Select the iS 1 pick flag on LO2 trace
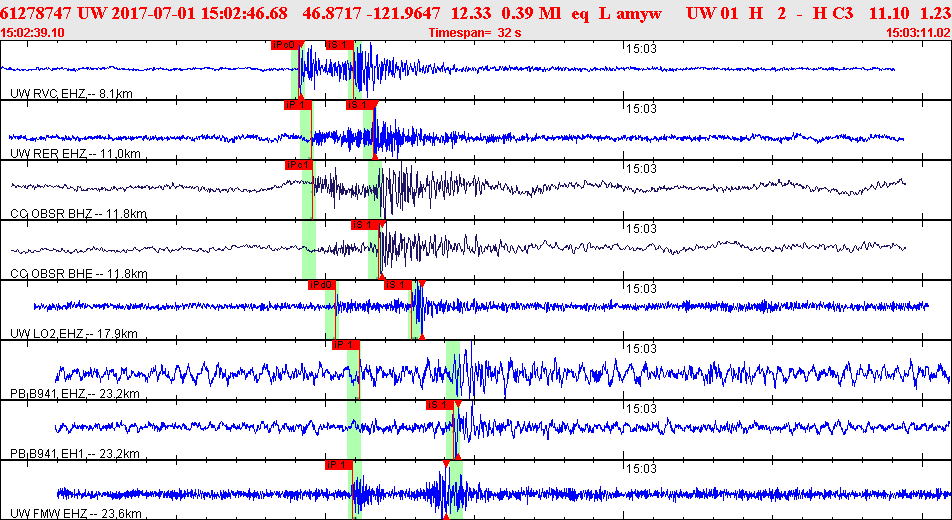 [398, 286]
